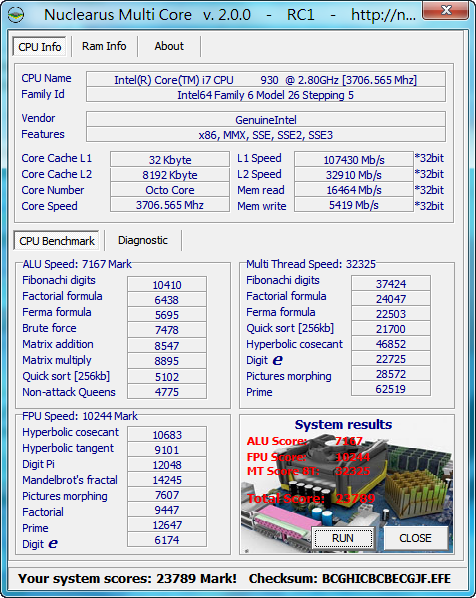Click Mandelbrot's fractal score 14245
Image resolution: width=476 pixels, height=598 pixels.
[x=167, y=479]
